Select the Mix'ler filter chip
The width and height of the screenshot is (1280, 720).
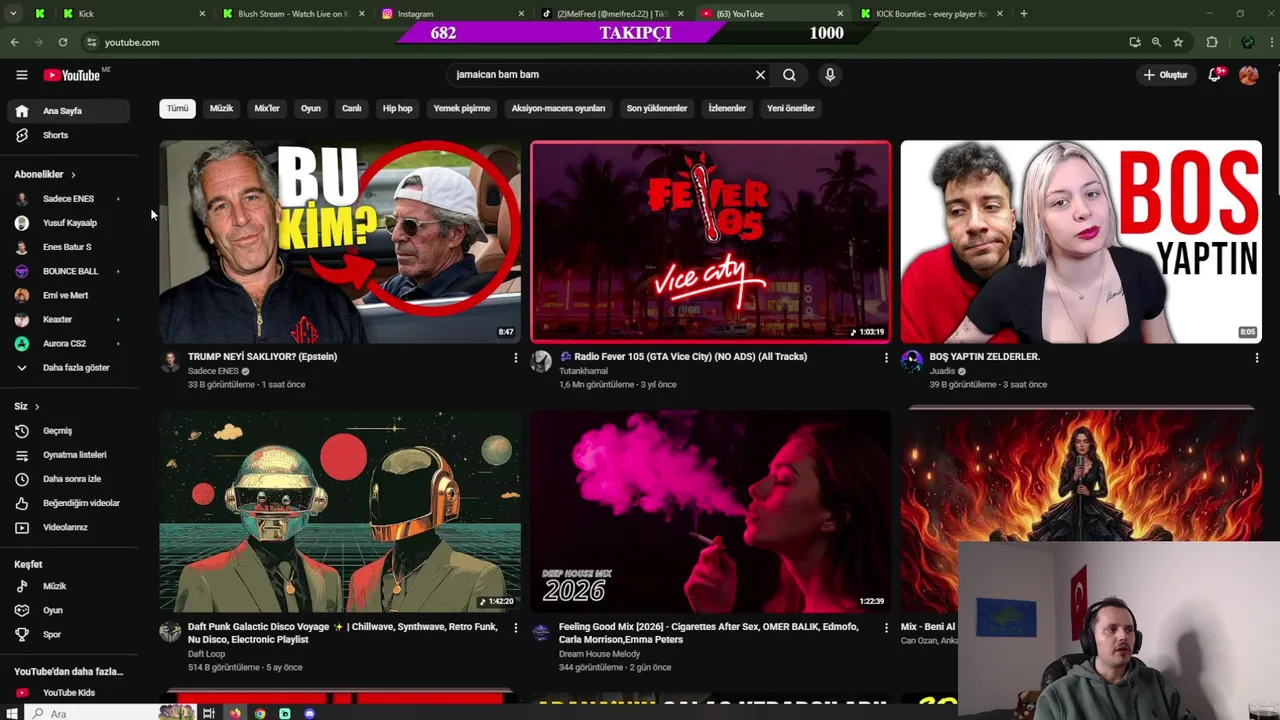[x=267, y=108]
